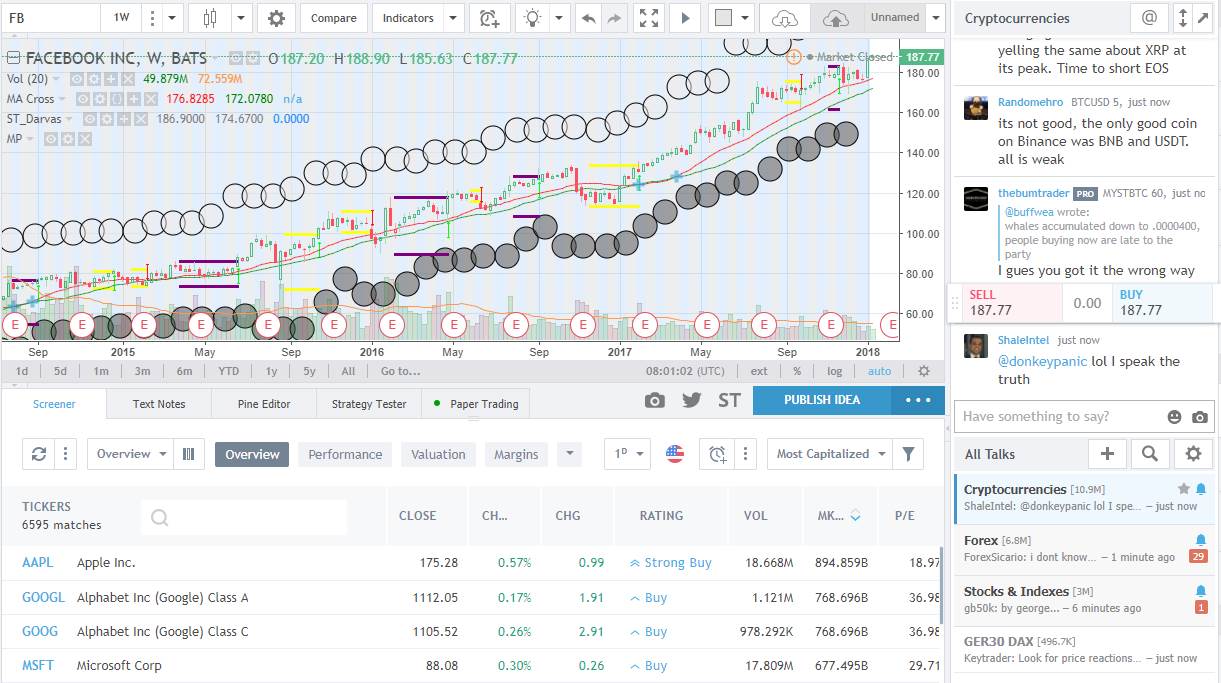Click the undo arrow in toolbar
1221x683 pixels.
589,18
